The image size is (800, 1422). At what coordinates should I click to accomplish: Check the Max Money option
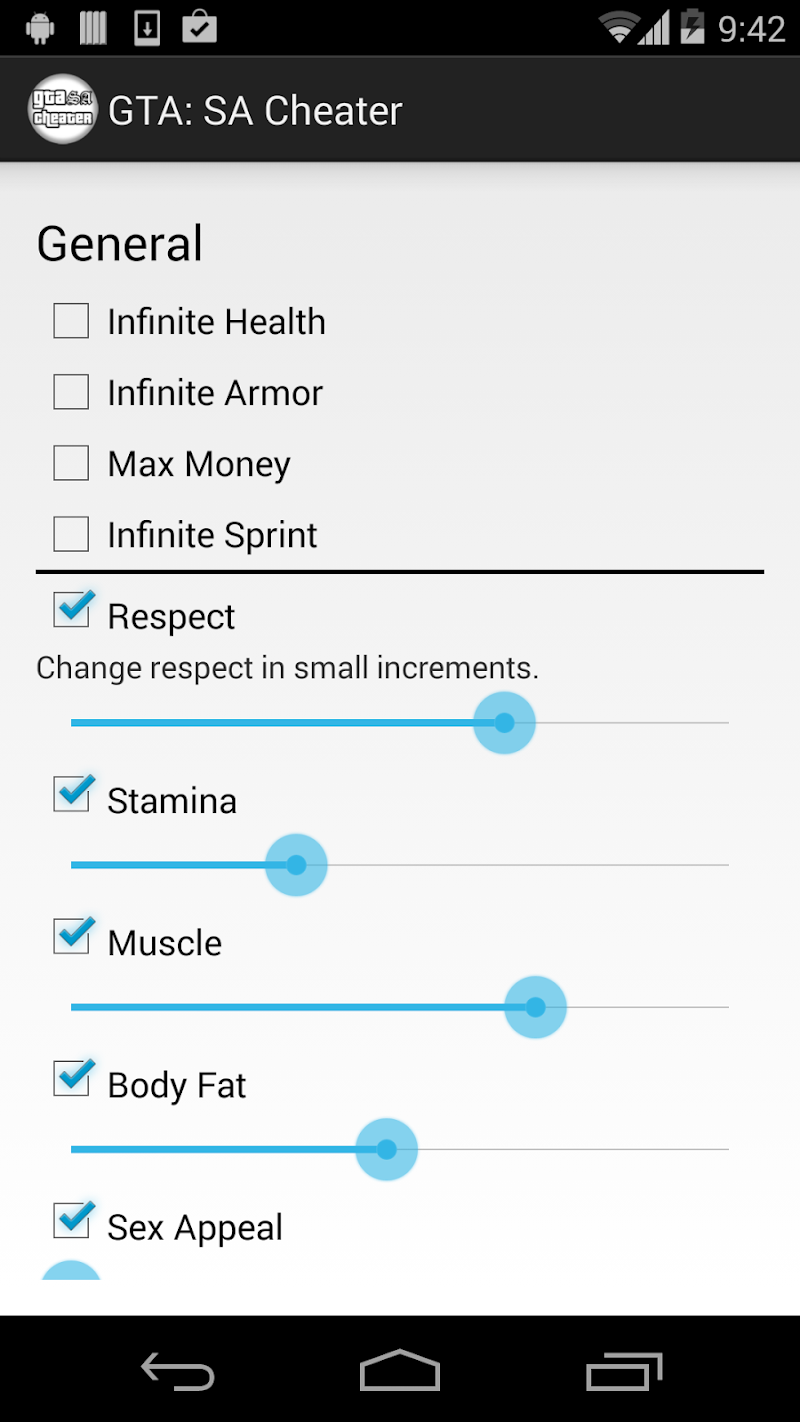click(71, 464)
